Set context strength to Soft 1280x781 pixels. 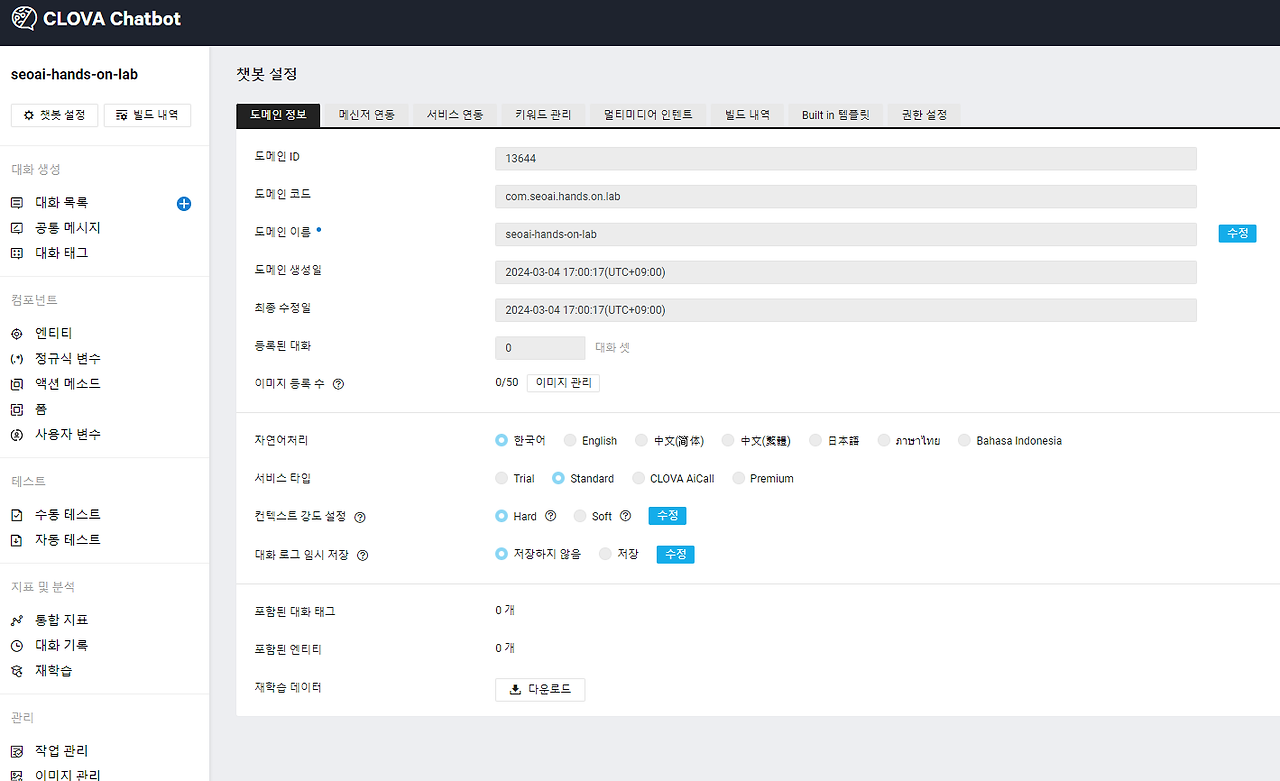(x=581, y=516)
